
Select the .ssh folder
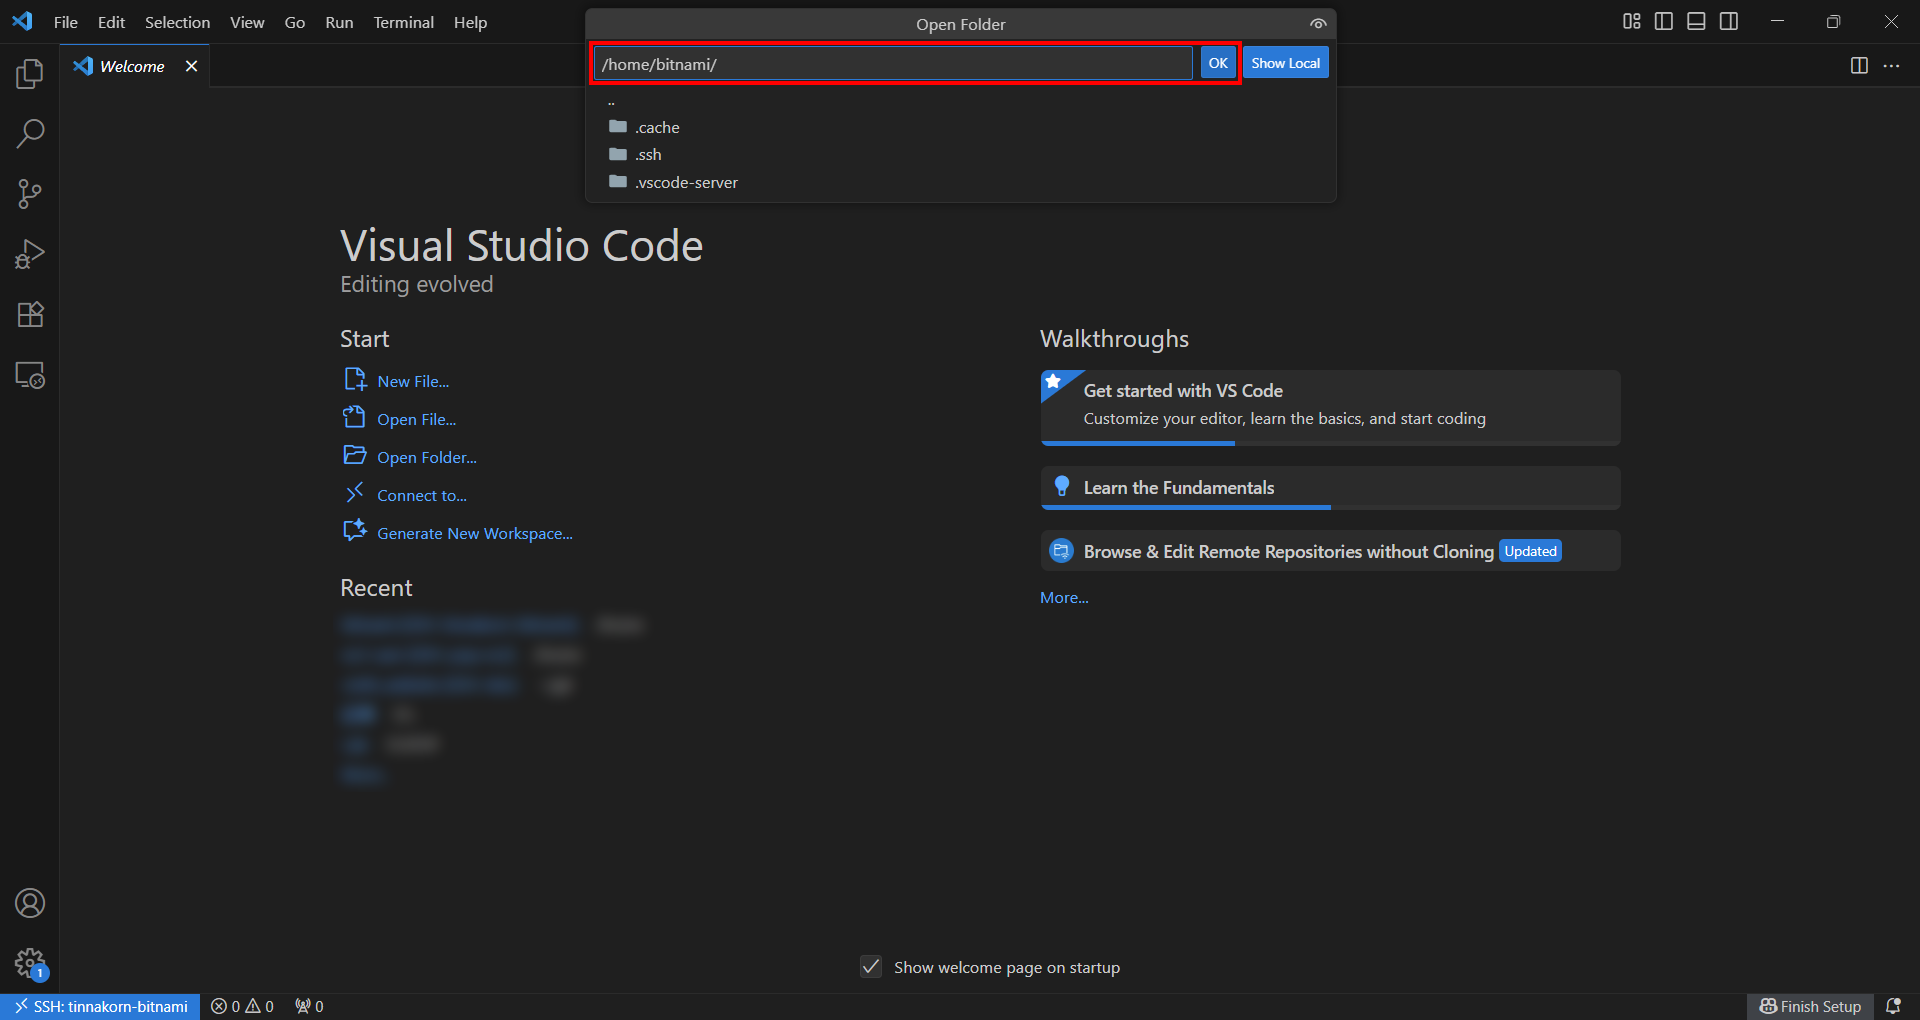pos(960,154)
